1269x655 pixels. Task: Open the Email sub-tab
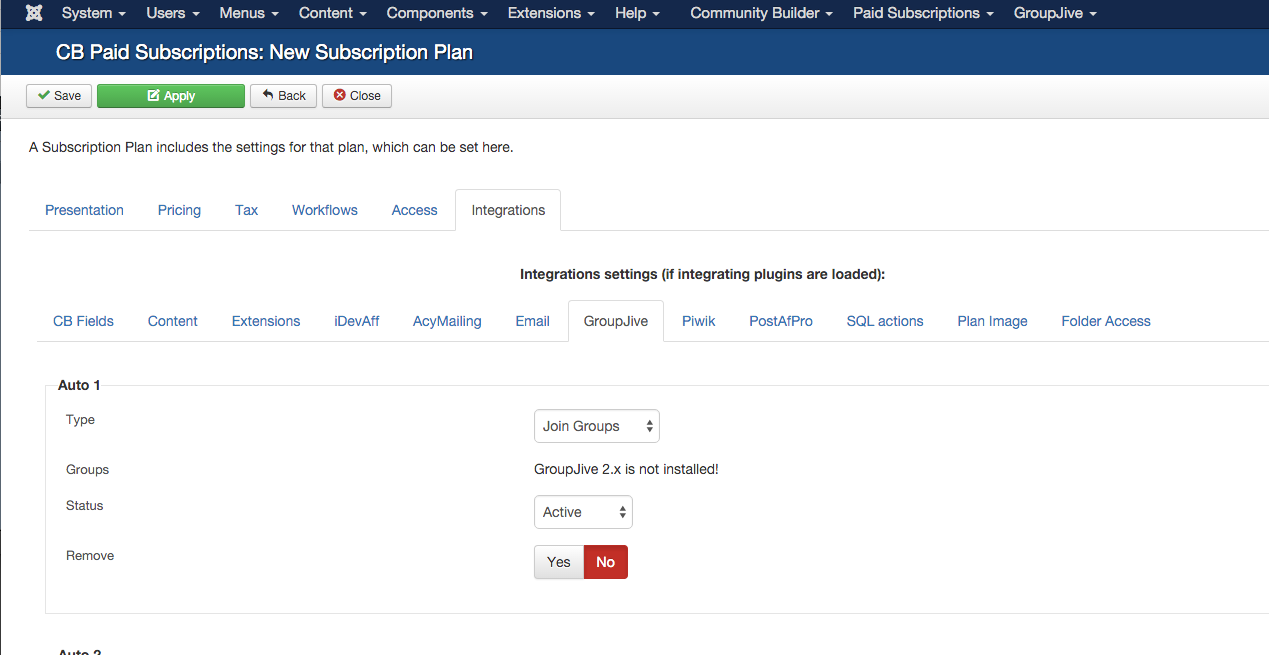[533, 321]
